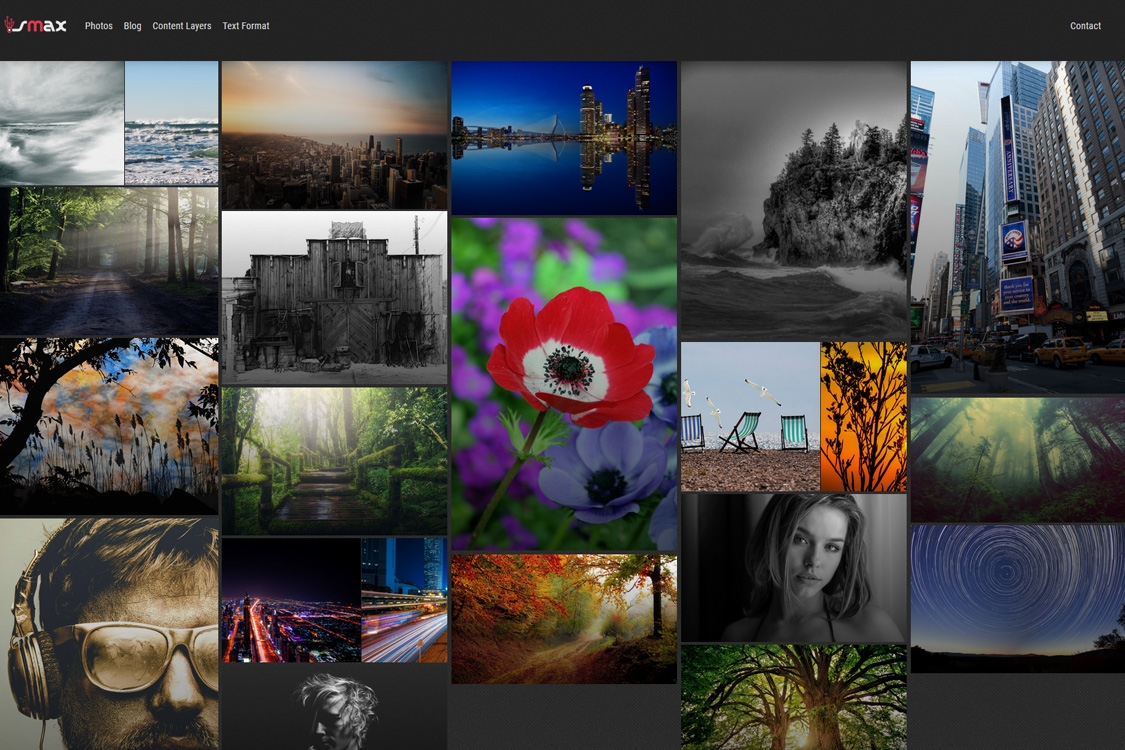Open the sunlit big tree canopy photo

[794, 698]
